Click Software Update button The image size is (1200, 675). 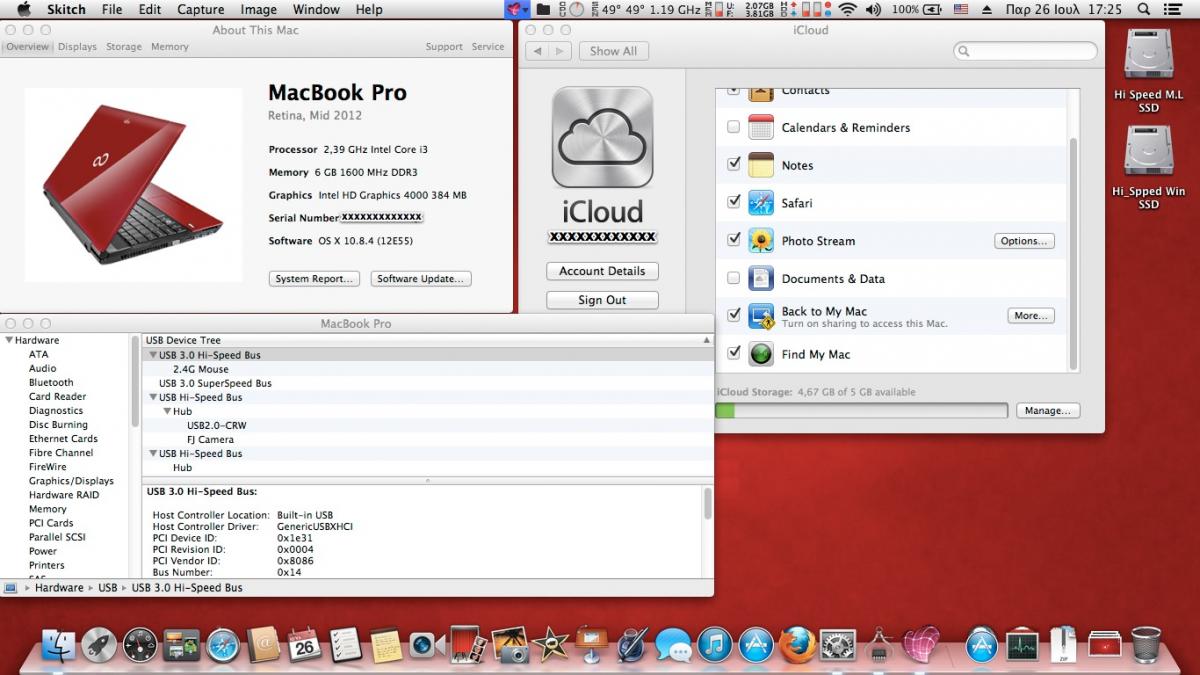(420, 279)
